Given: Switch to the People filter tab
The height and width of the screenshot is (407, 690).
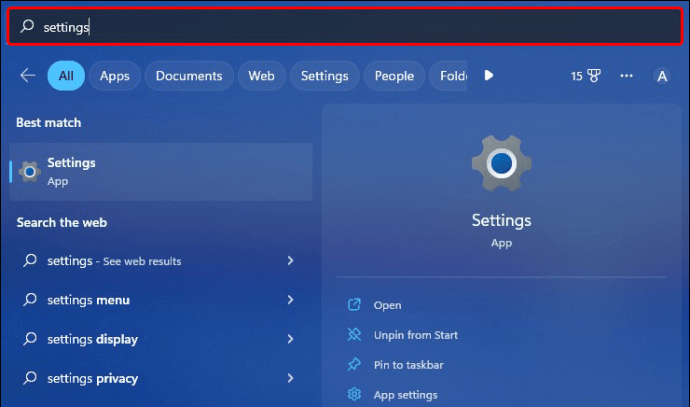Looking at the screenshot, I should (x=393, y=76).
